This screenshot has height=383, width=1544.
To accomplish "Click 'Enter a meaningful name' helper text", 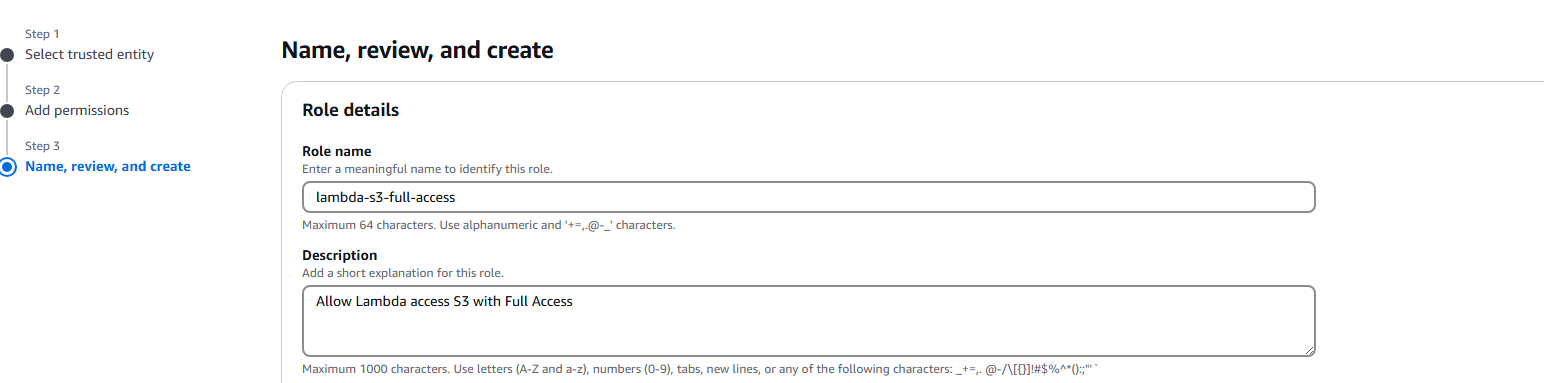I will tap(427, 169).
